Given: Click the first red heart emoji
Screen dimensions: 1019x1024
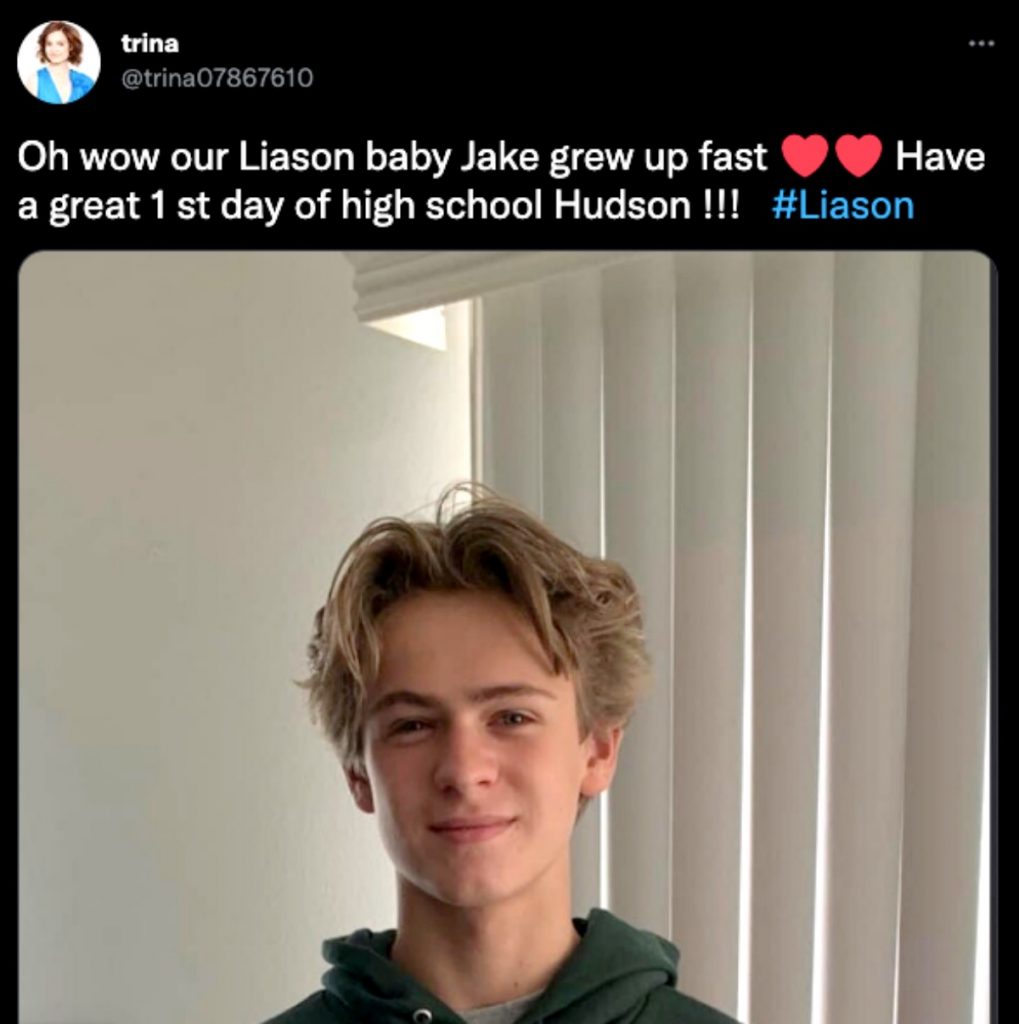Looking at the screenshot, I should coord(802,158).
